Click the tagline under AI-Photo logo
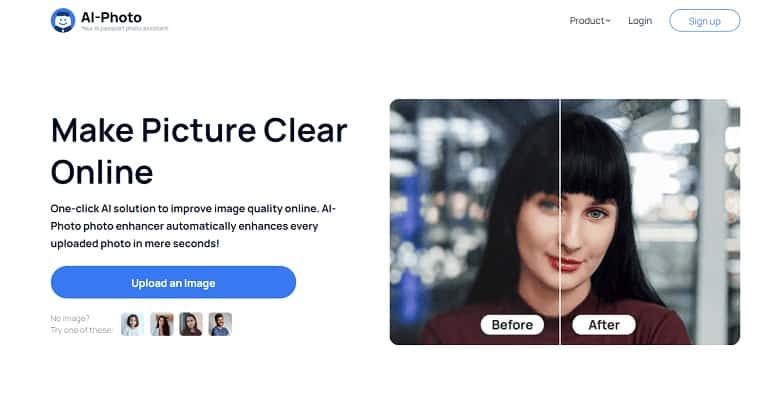Screen dimensions: 780x404 pyautogui.click(x=124, y=29)
